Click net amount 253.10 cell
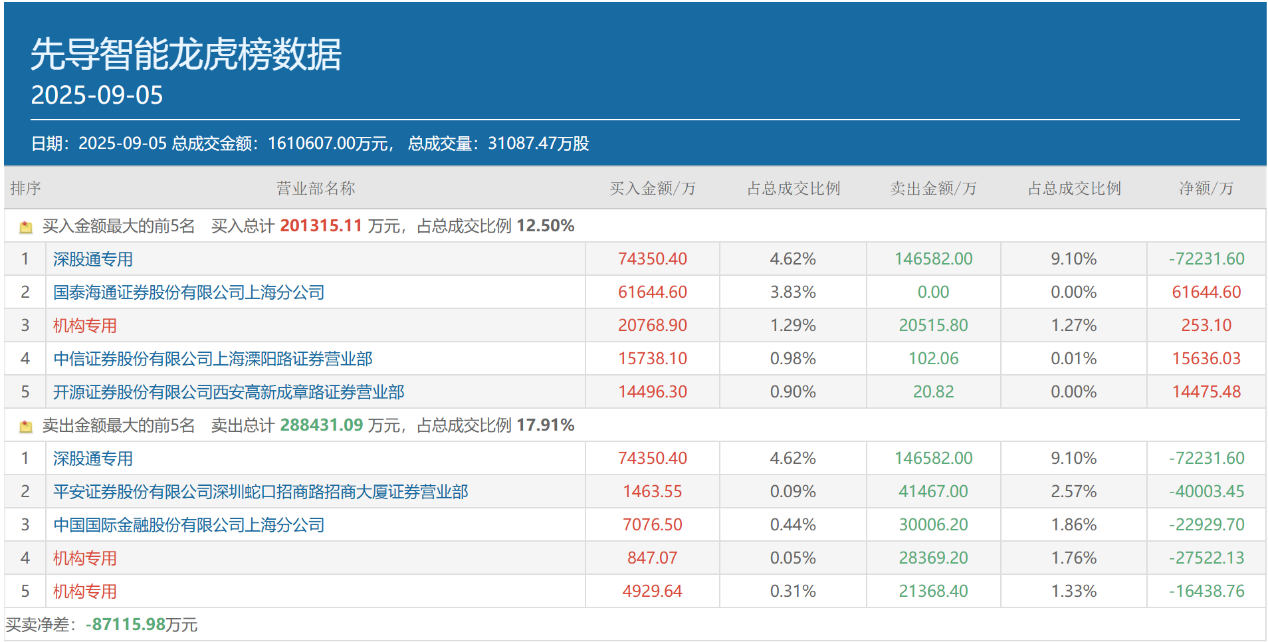The width and height of the screenshot is (1268, 642). 1206,325
